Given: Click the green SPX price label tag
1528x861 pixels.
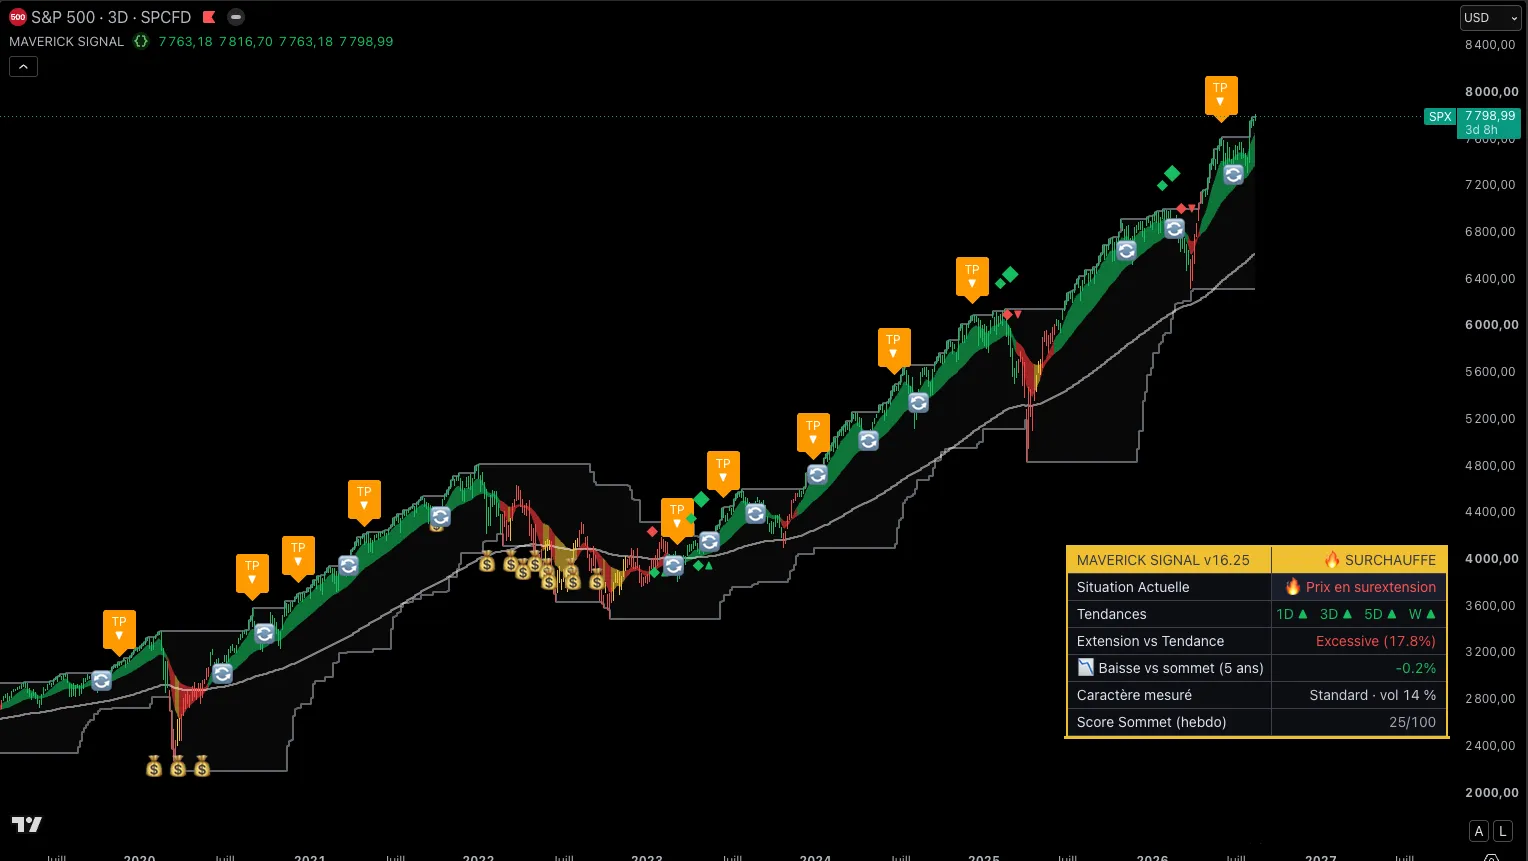Looking at the screenshot, I should click(x=1440, y=117).
